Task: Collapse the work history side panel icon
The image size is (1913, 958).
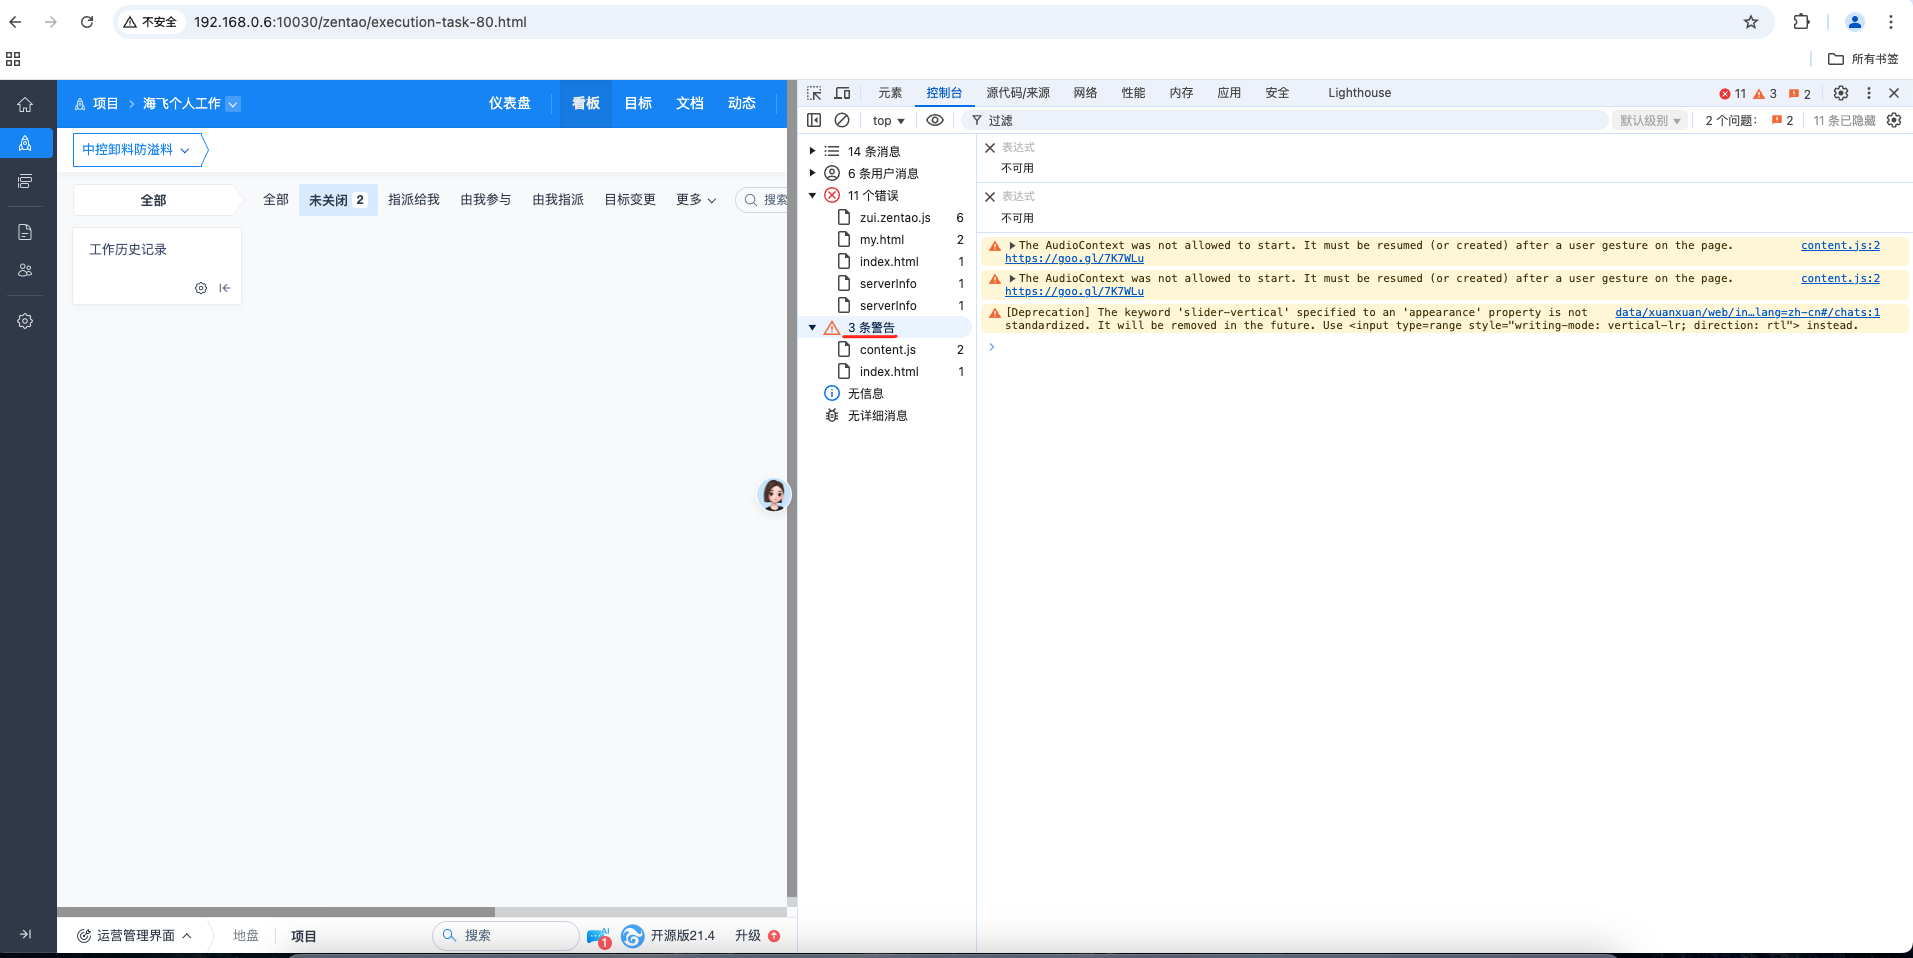Action: [x=225, y=288]
